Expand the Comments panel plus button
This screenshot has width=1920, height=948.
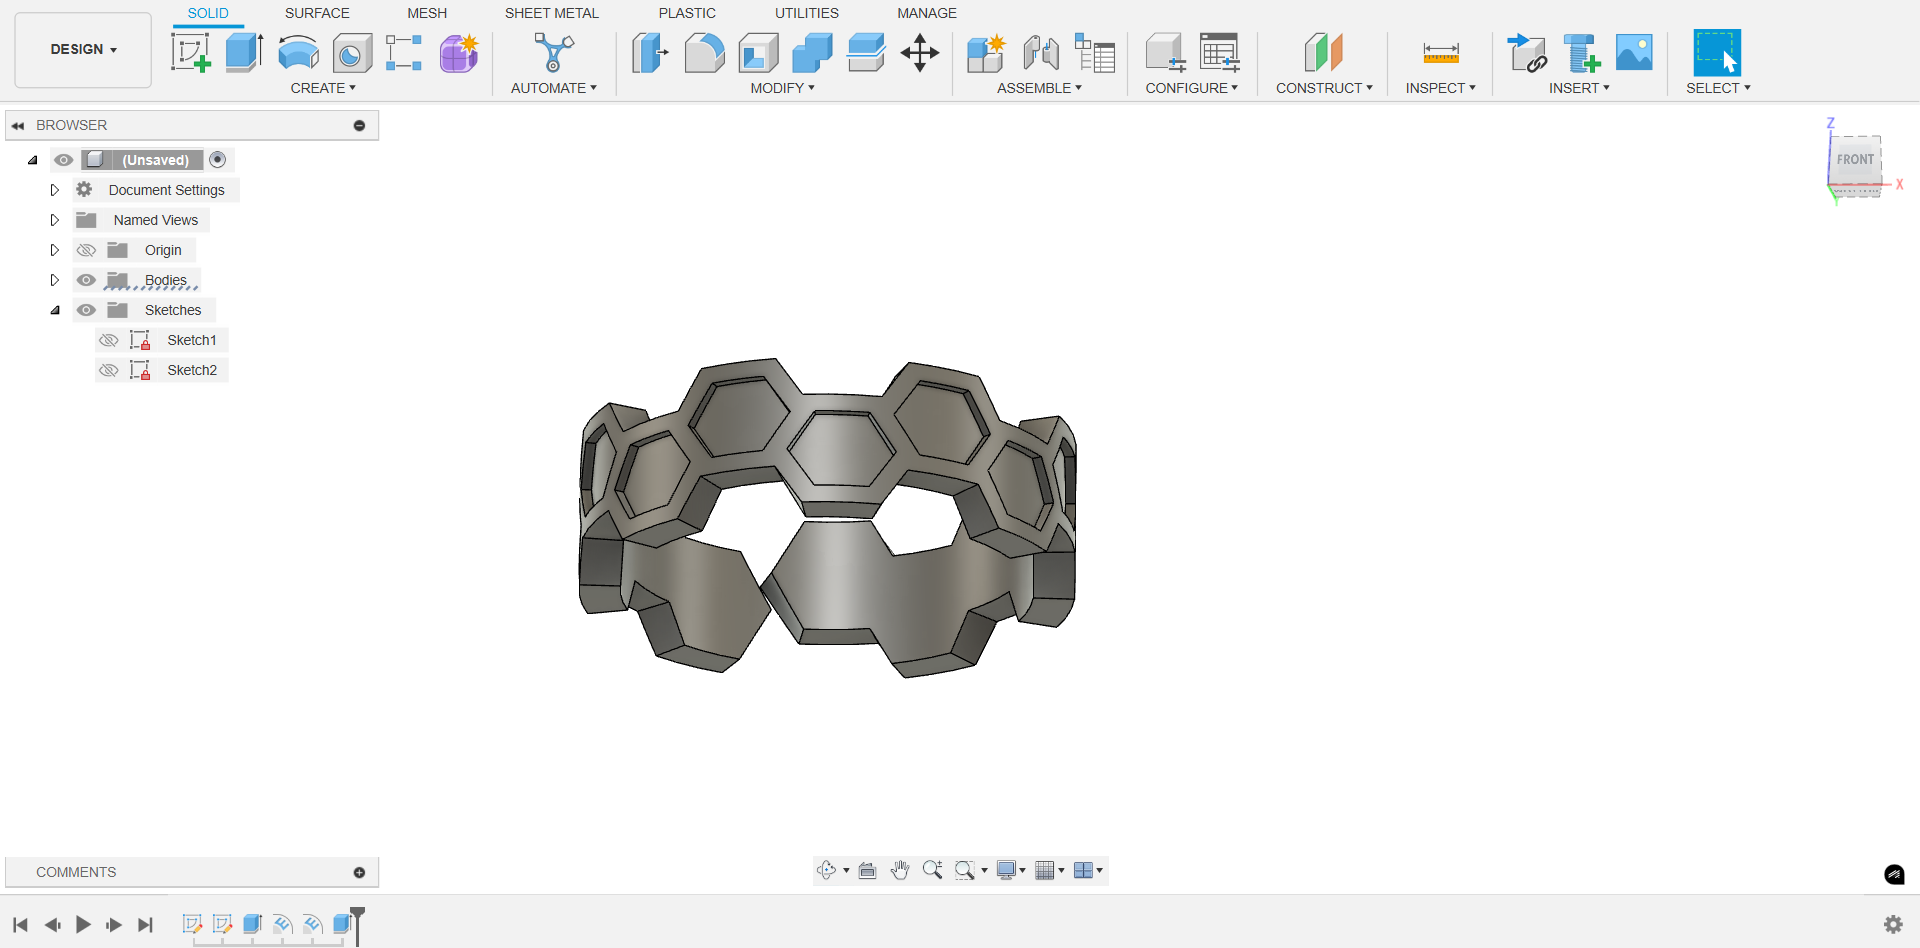pyautogui.click(x=359, y=873)
